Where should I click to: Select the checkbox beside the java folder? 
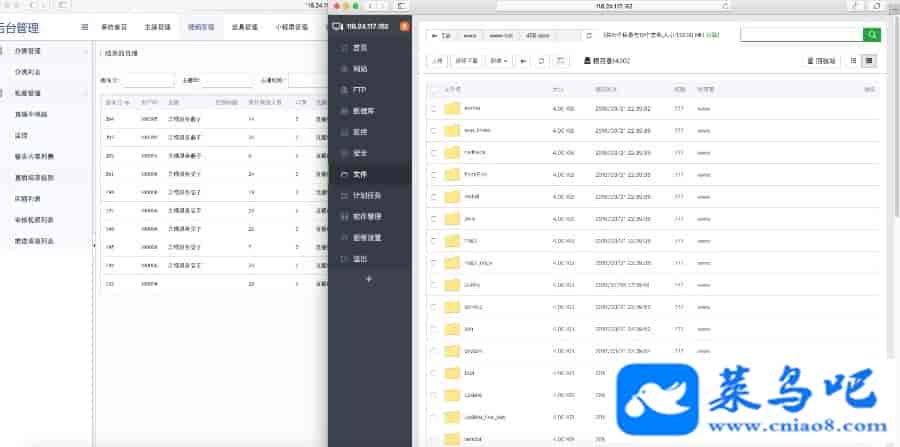pyautogui.click(x=433, y=218)
